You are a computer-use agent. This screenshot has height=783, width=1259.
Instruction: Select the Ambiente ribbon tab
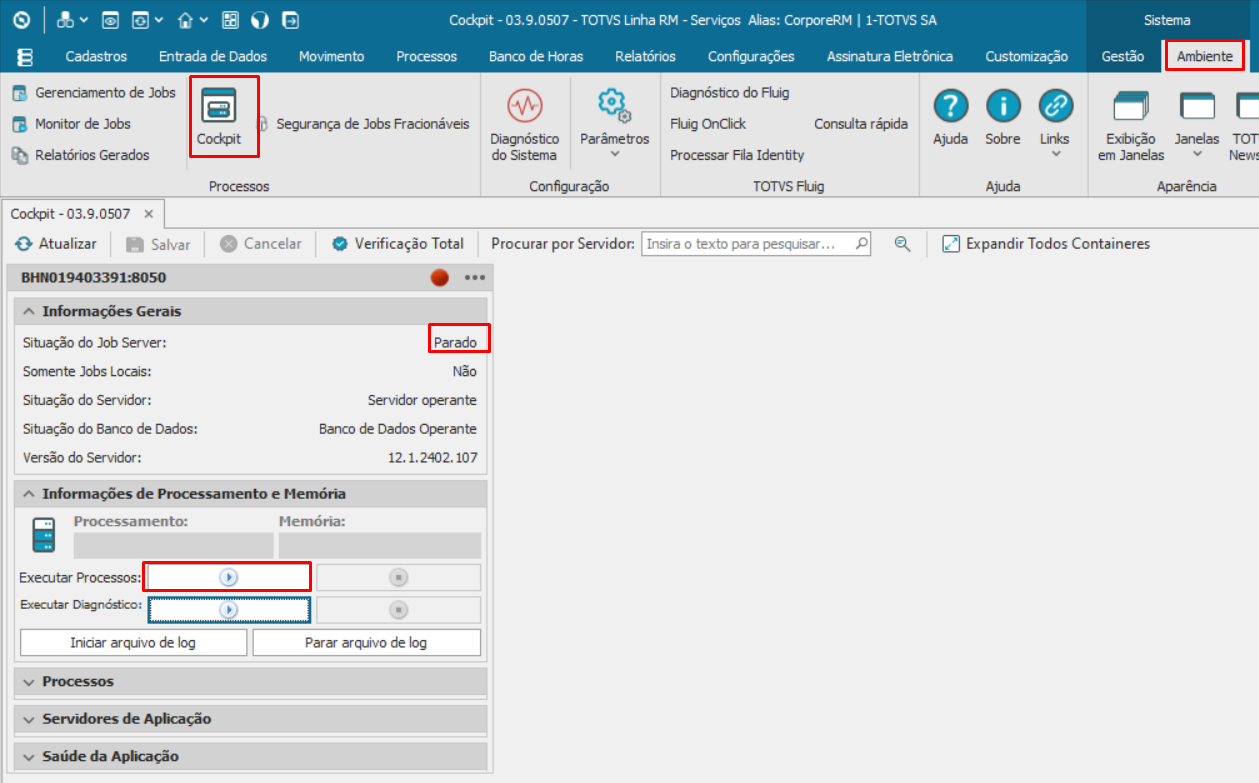(x=1204, y=56)
